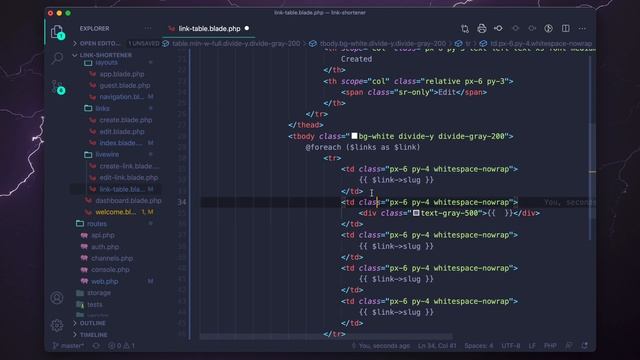Click the text-gray-500 color swatch
Viewport: 640px width, 360px height.
pyautogui.click(x=416, y=213)
